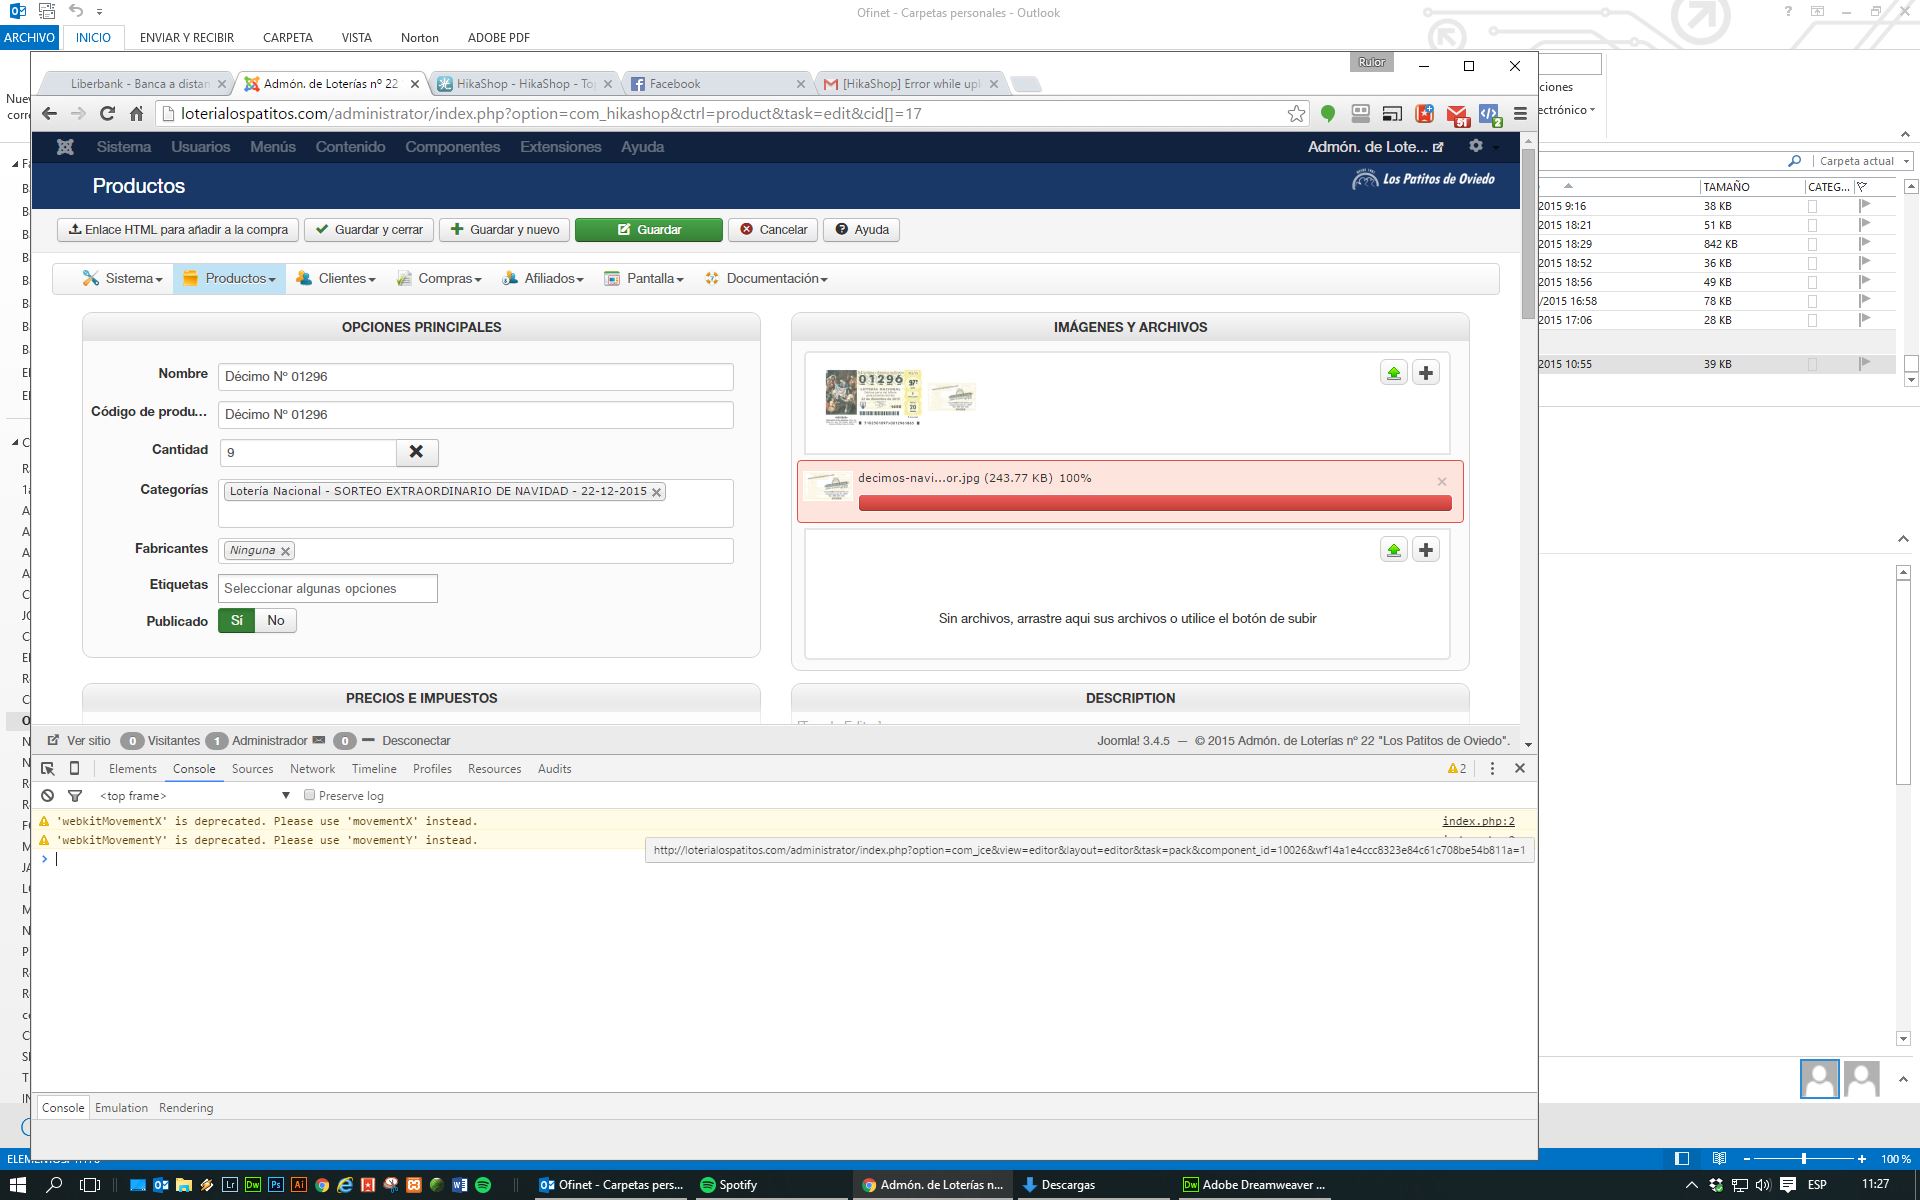Click the green upload image icon

coord(1393,373)
